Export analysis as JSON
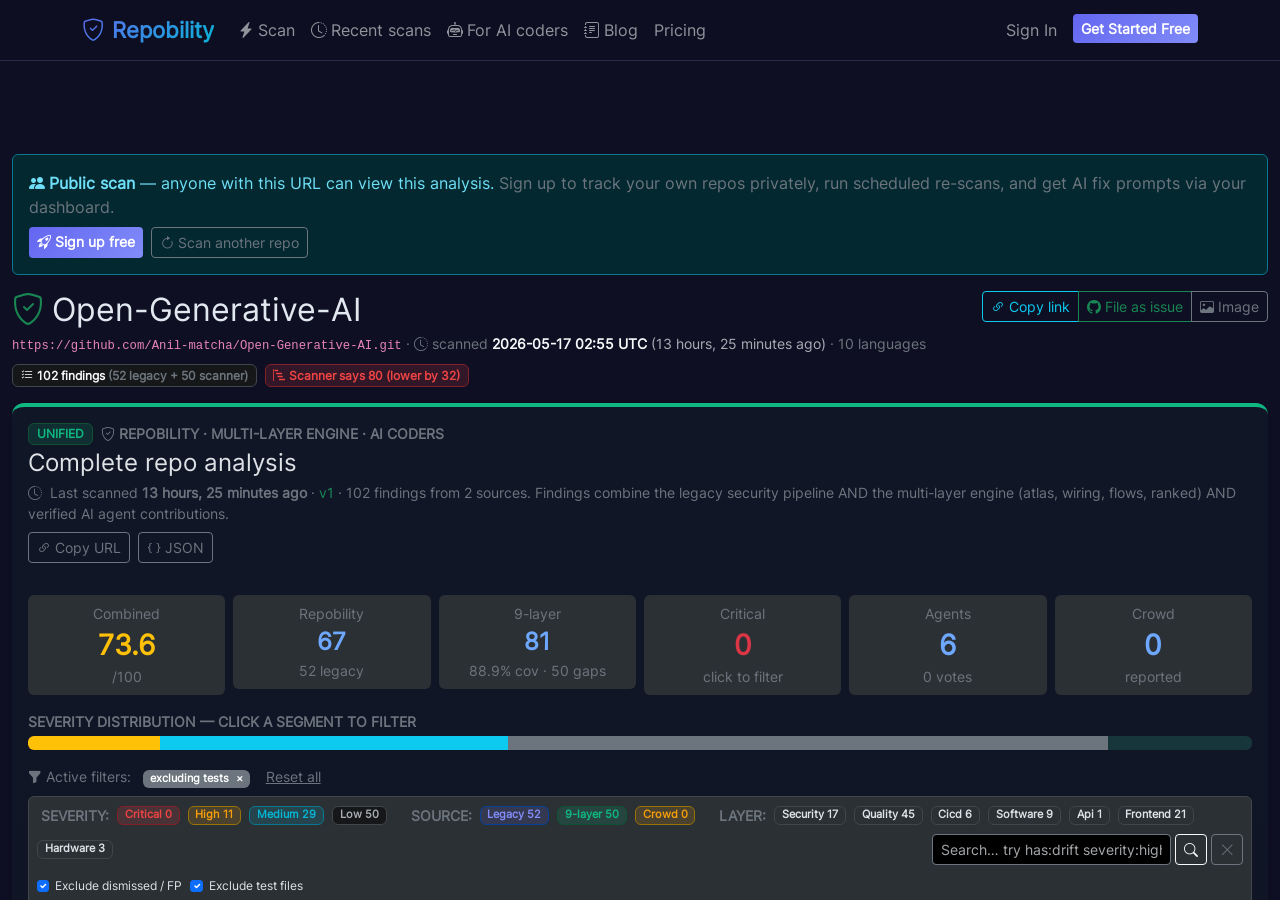Screen dimensions: 1280x900 click(175, 548)
